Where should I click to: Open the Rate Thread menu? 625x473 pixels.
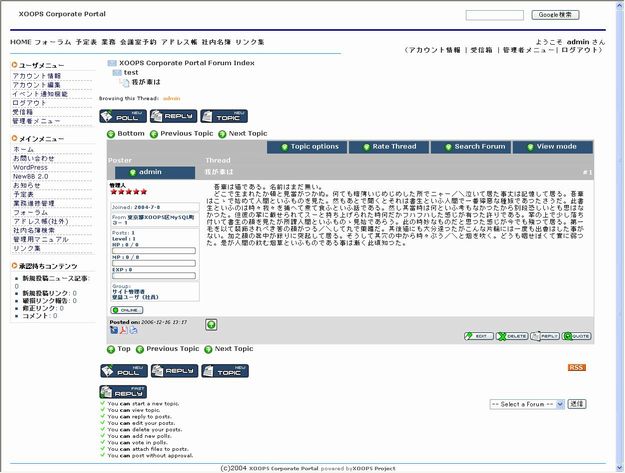(x=389, y=147)
